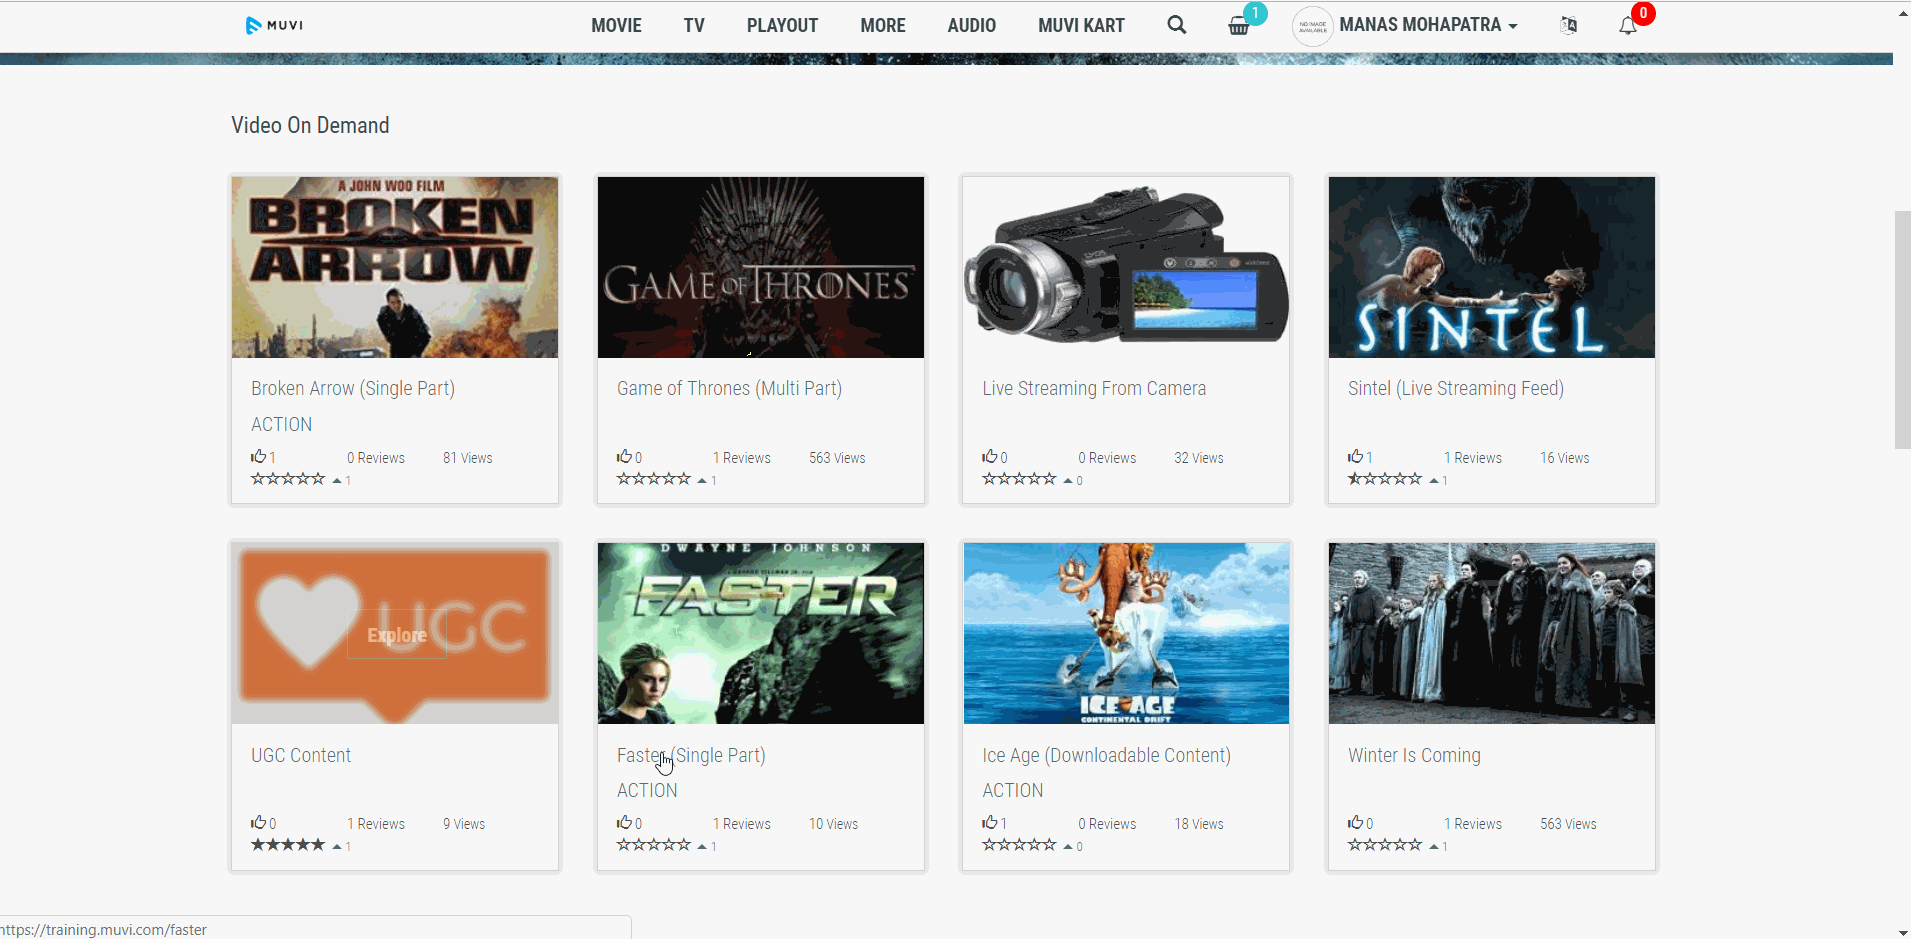Like Faster with the thumbs-up icon
Viewport: 1911px width, 939px height.
pyautogui.click(x=624, y=822)
